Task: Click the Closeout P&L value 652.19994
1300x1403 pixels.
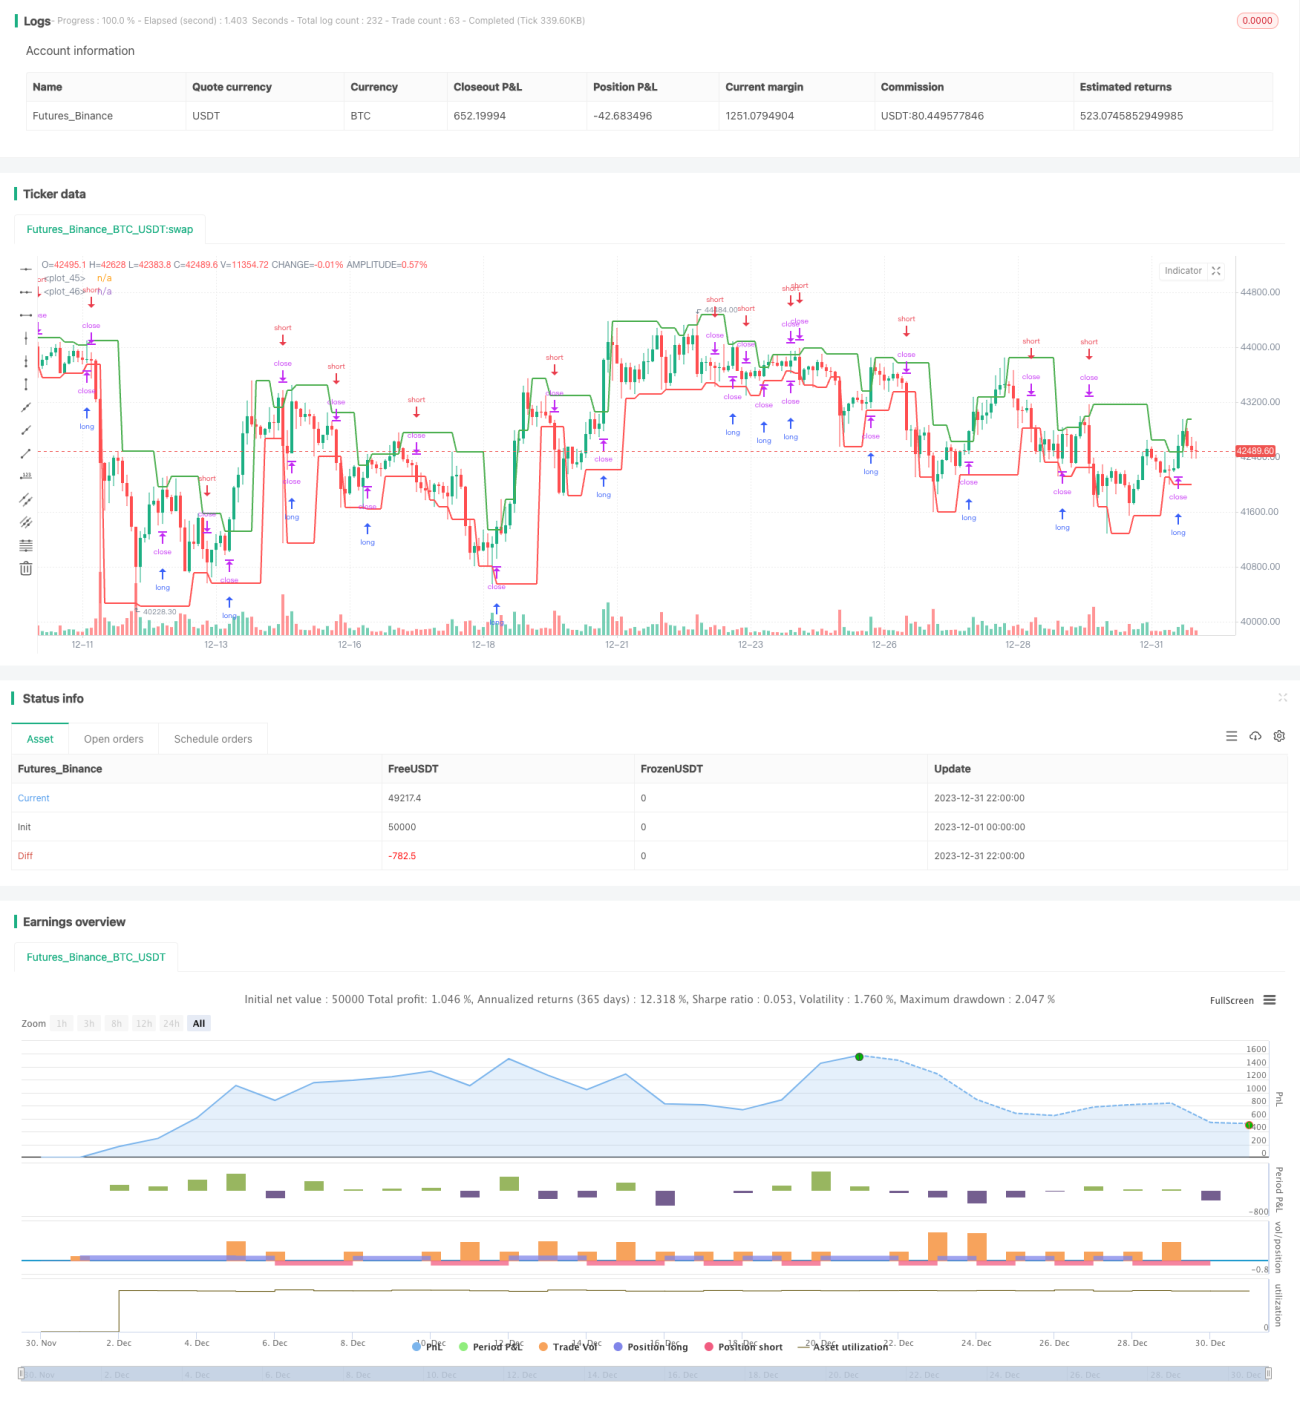Action: pyautogui.click(x=480, y=116)
